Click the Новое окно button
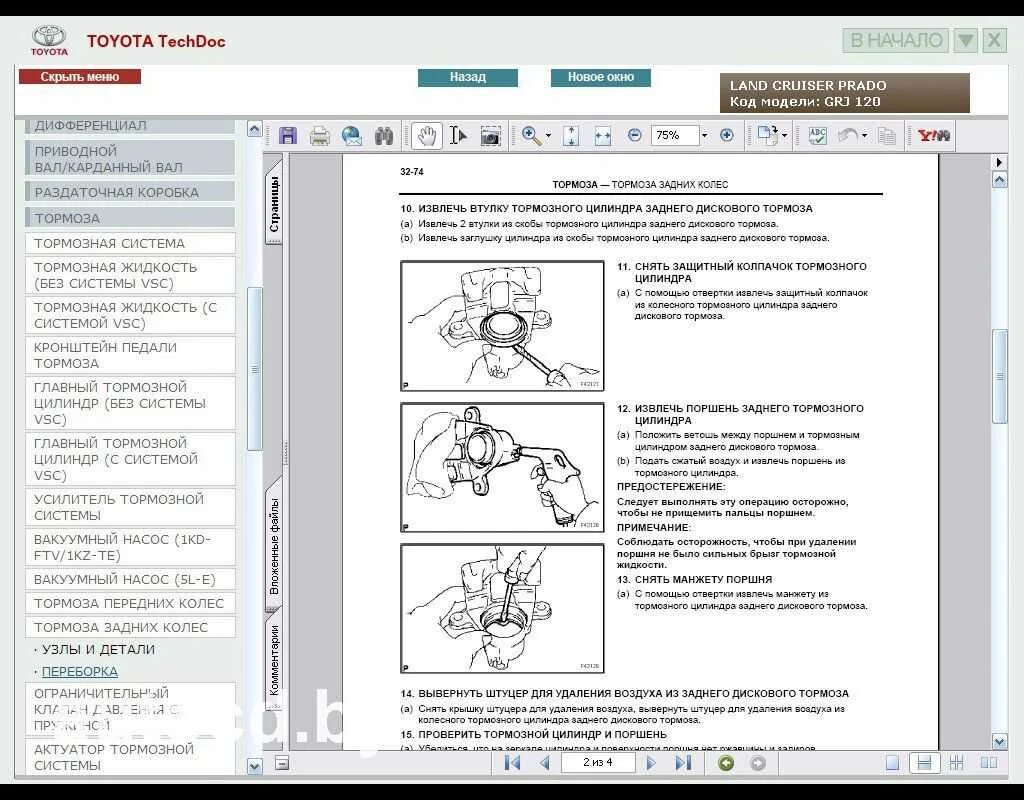Image resolution: width=1024 pixels, height=800 pixels. pyautogui.click(x=601, y=77)
